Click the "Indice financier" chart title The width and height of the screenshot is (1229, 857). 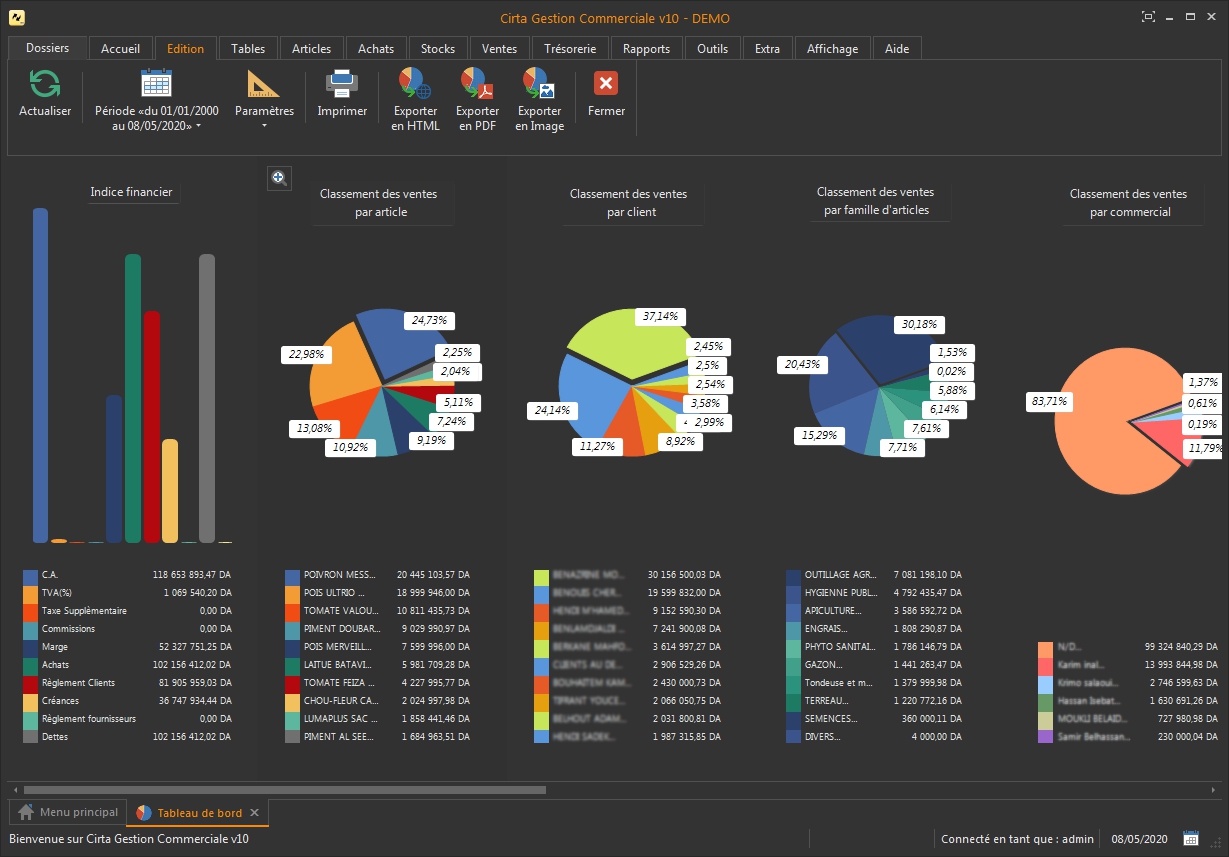tap(131, 192)
